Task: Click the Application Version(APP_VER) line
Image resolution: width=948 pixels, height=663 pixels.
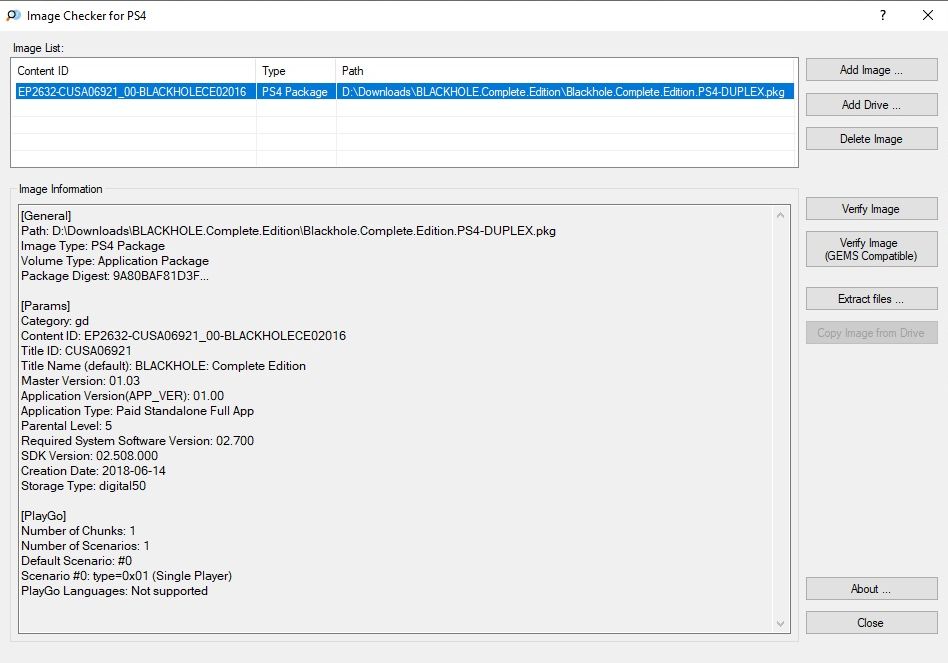Action: [123, 396]
